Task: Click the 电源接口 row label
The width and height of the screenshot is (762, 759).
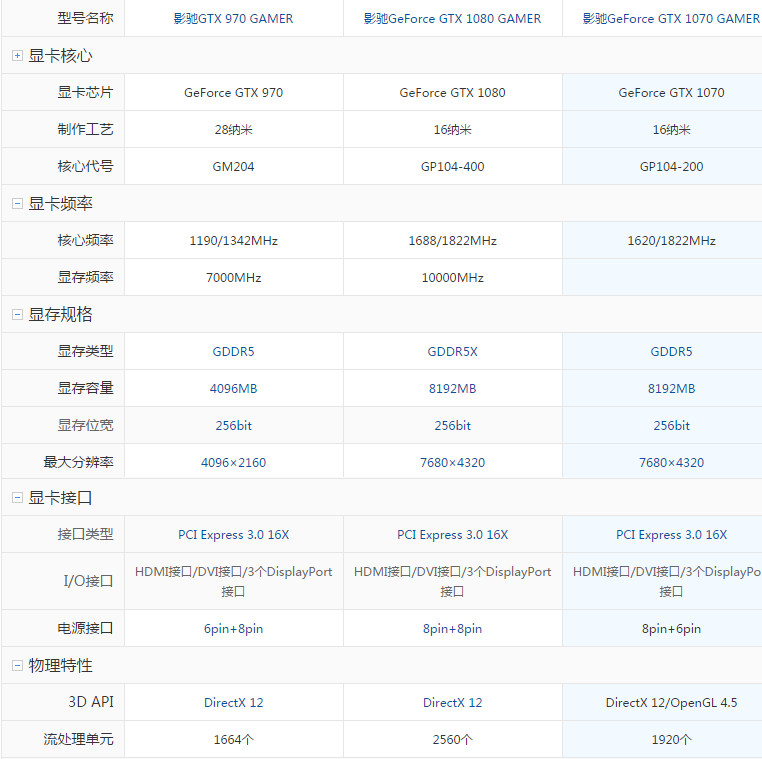Action: click(86, 628)
